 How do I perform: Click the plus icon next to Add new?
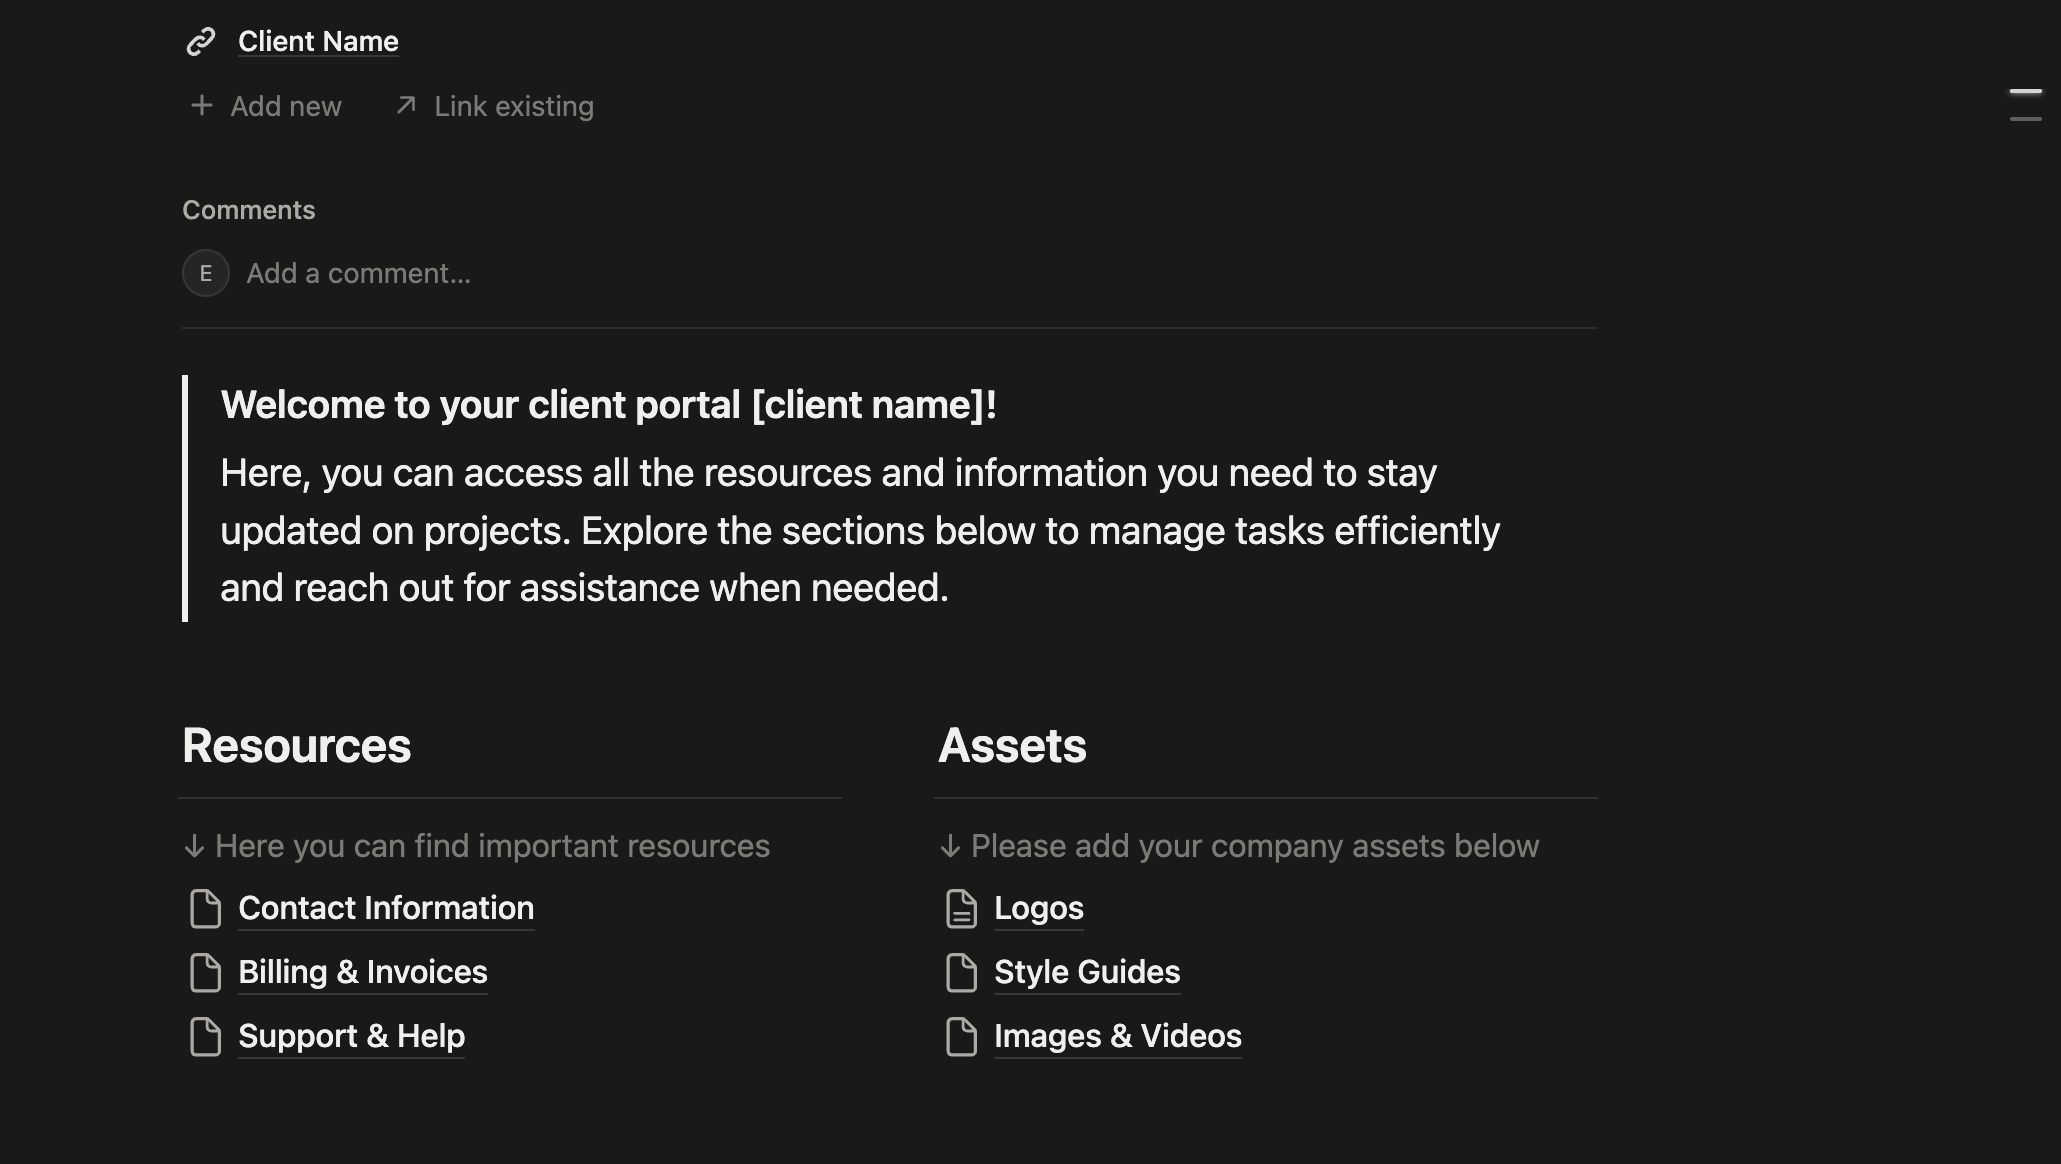coord(203,106)
